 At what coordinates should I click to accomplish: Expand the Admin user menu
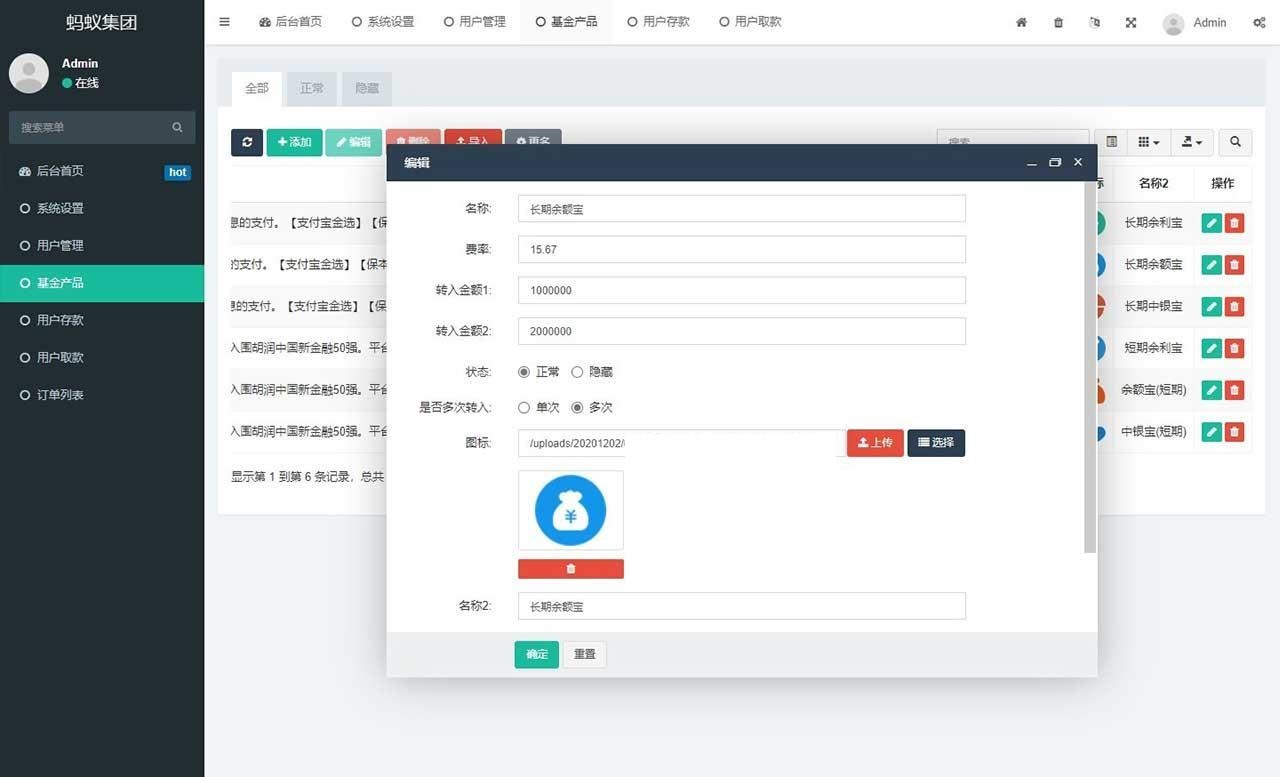pyautogui.click(x=1196, y=22)
